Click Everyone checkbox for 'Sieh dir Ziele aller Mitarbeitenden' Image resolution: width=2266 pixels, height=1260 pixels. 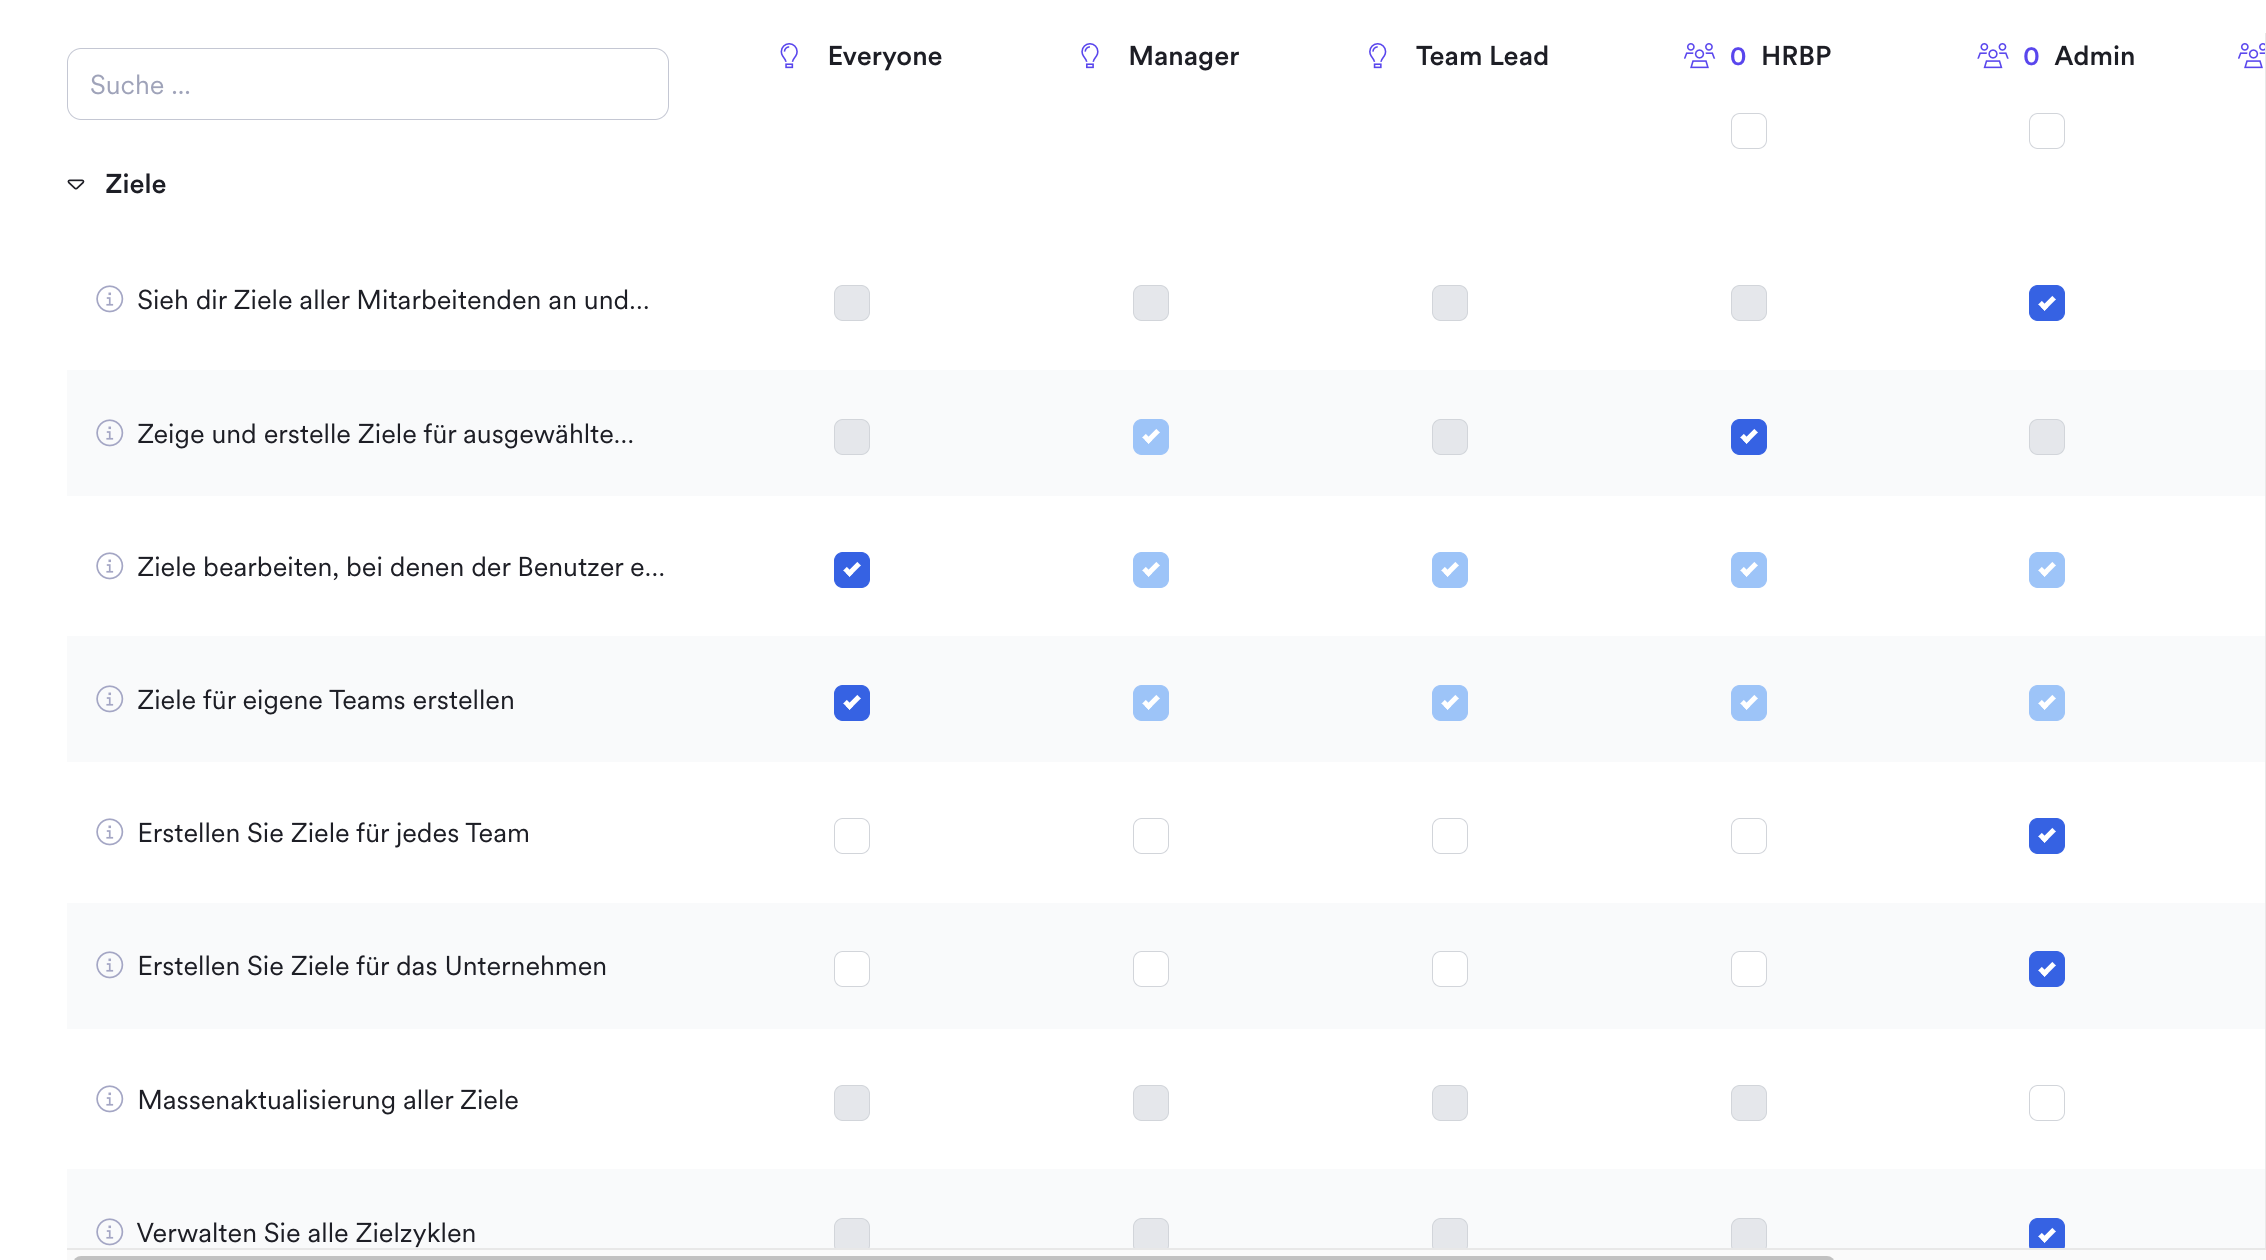click(852, 303)
